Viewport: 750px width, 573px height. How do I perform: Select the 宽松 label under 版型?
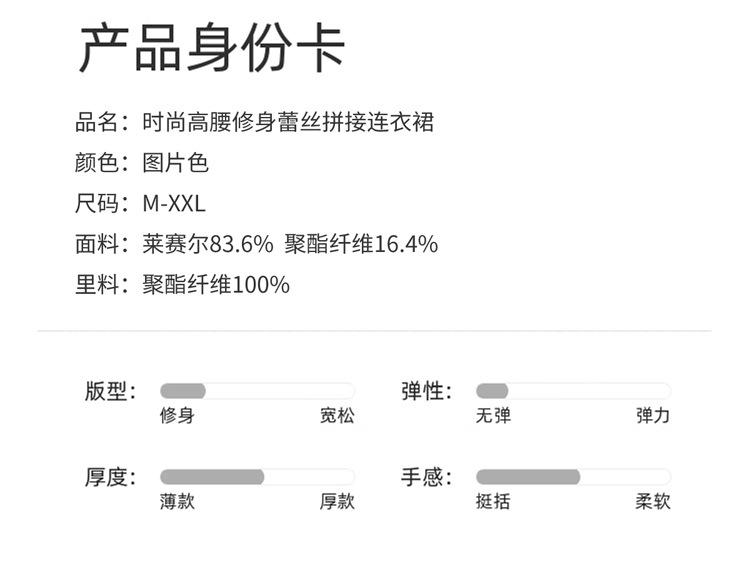click(337, 415)
